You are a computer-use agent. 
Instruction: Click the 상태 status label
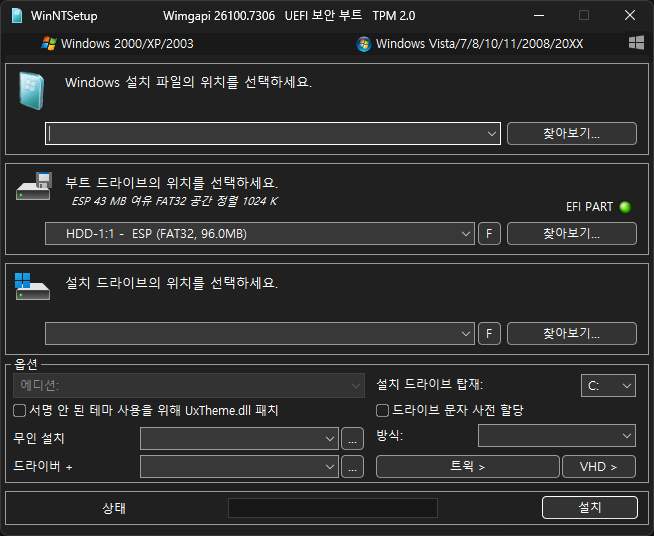point(114,508)
